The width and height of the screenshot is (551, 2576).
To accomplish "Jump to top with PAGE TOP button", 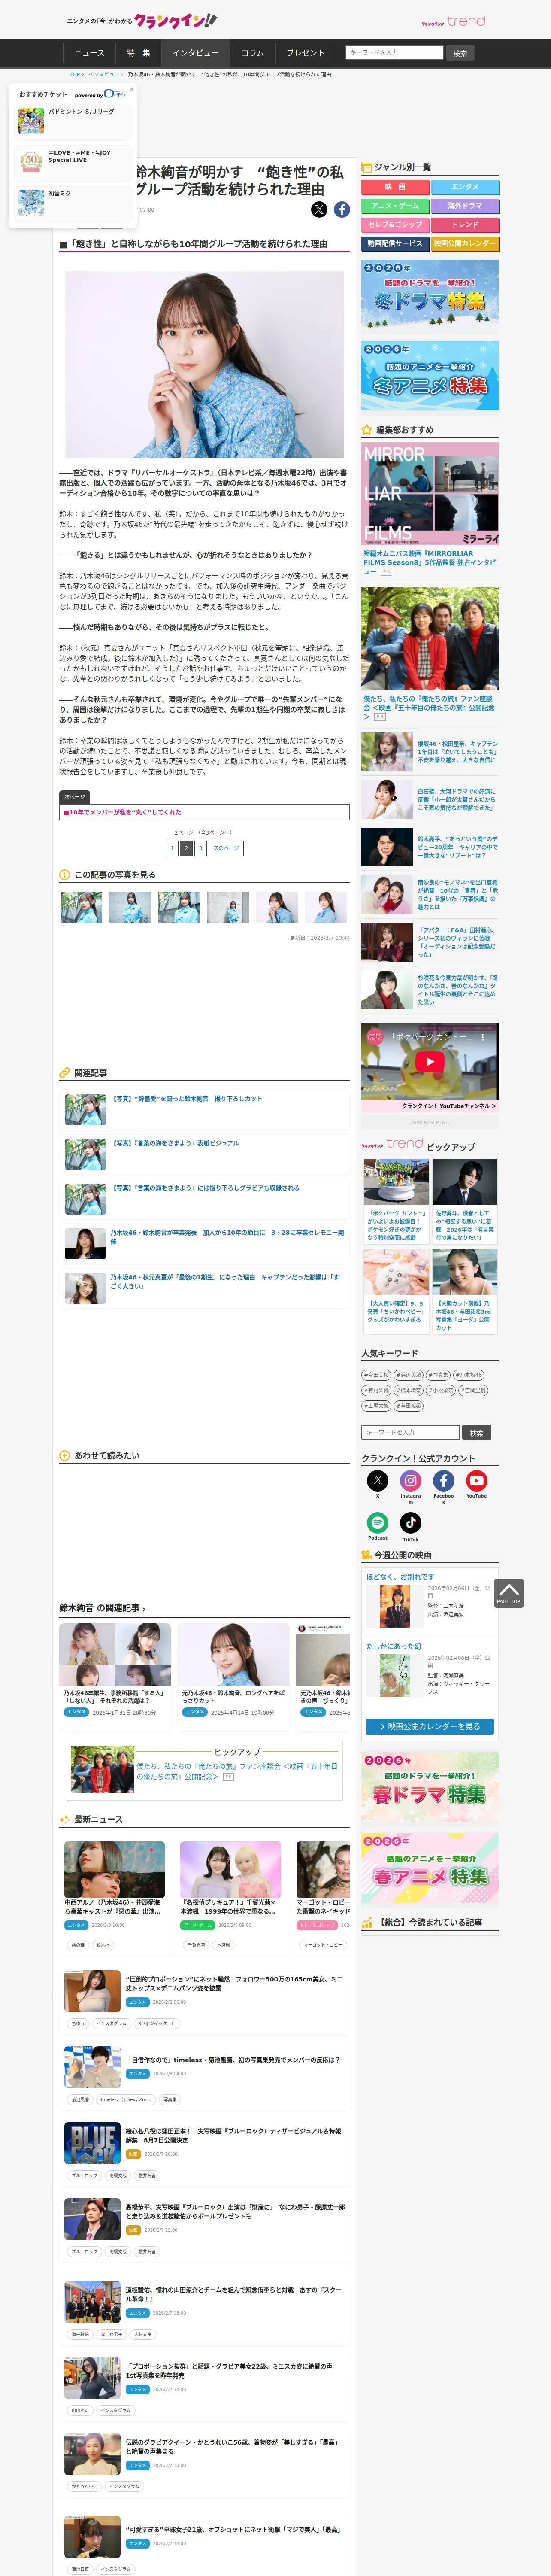I will [x=508, y=1592].
